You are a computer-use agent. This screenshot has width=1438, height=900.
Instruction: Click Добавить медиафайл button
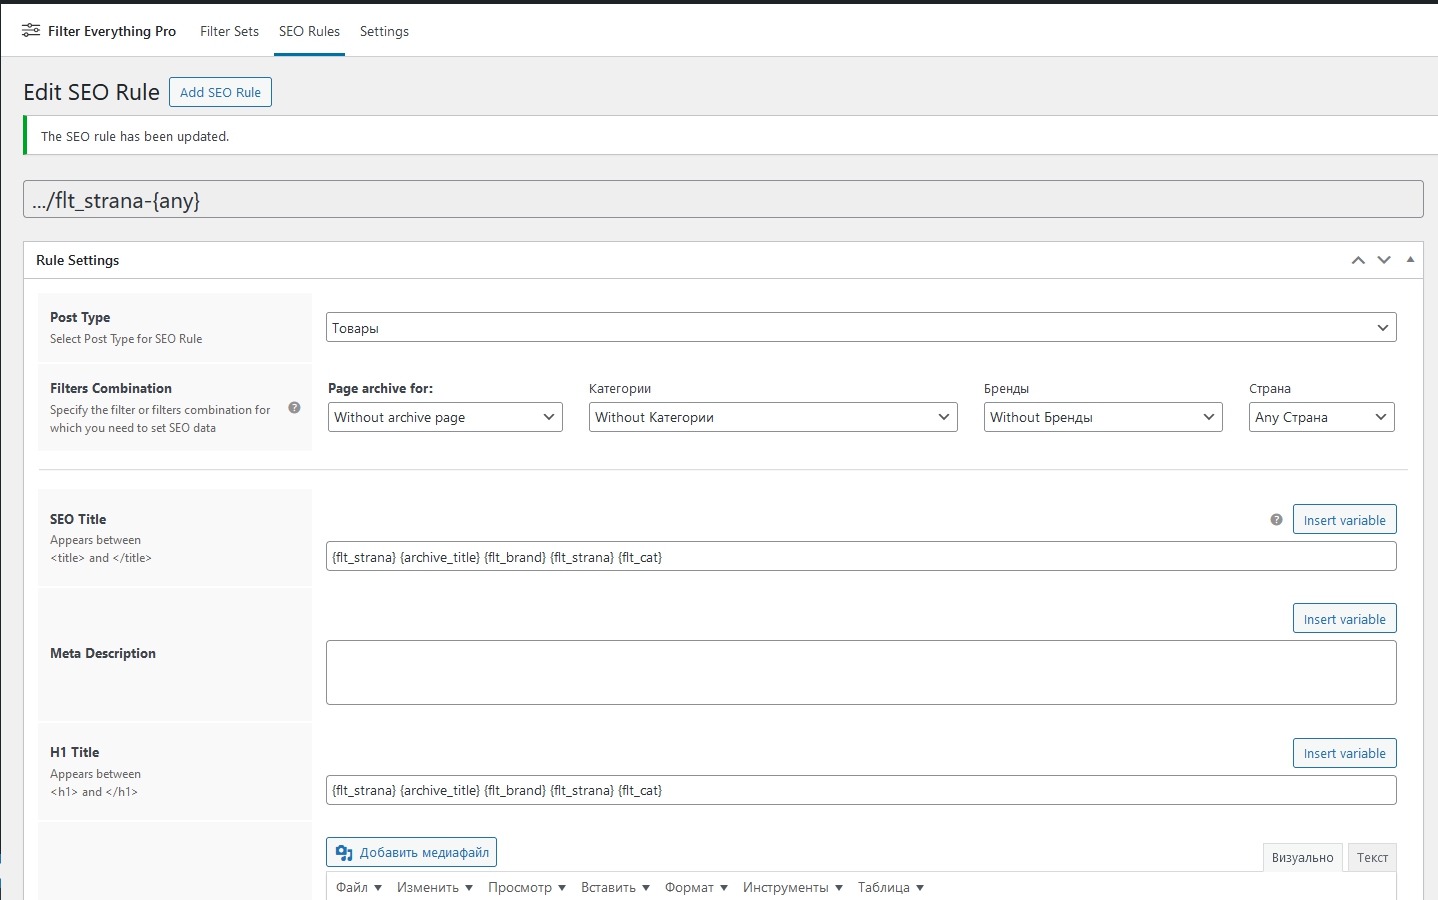click(x=412, y=852)
